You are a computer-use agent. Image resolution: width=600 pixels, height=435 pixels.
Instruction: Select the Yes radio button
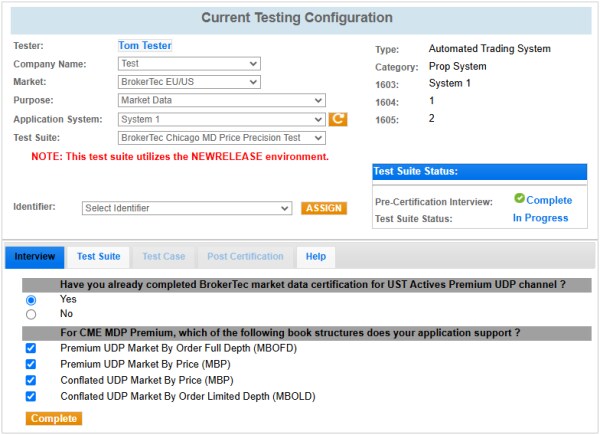click(x=31, y=299)
